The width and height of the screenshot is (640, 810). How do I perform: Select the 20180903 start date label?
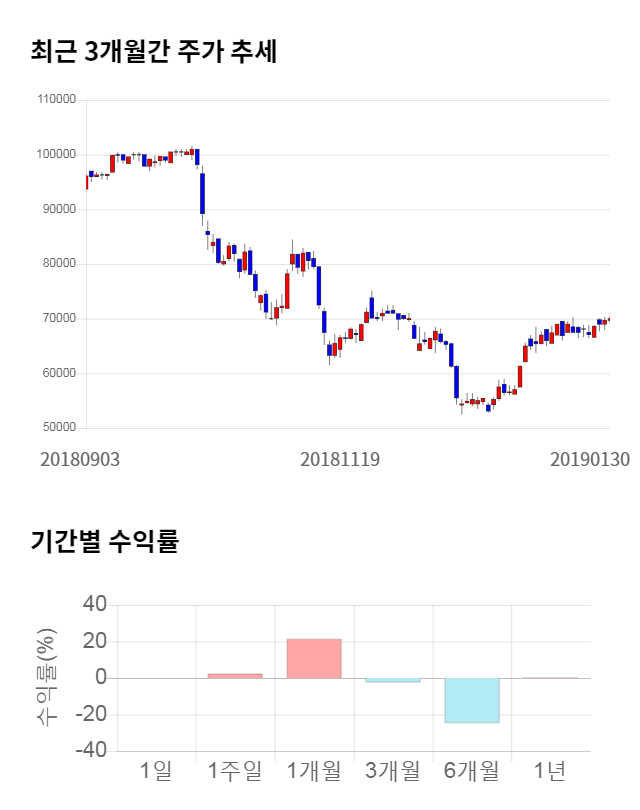(x=80, y=459)
